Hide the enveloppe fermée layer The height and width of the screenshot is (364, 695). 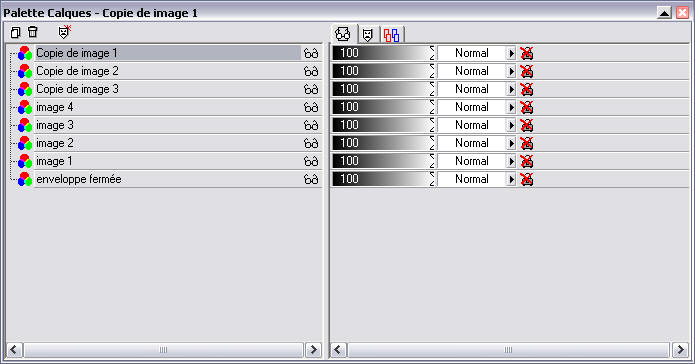(311, 180)
